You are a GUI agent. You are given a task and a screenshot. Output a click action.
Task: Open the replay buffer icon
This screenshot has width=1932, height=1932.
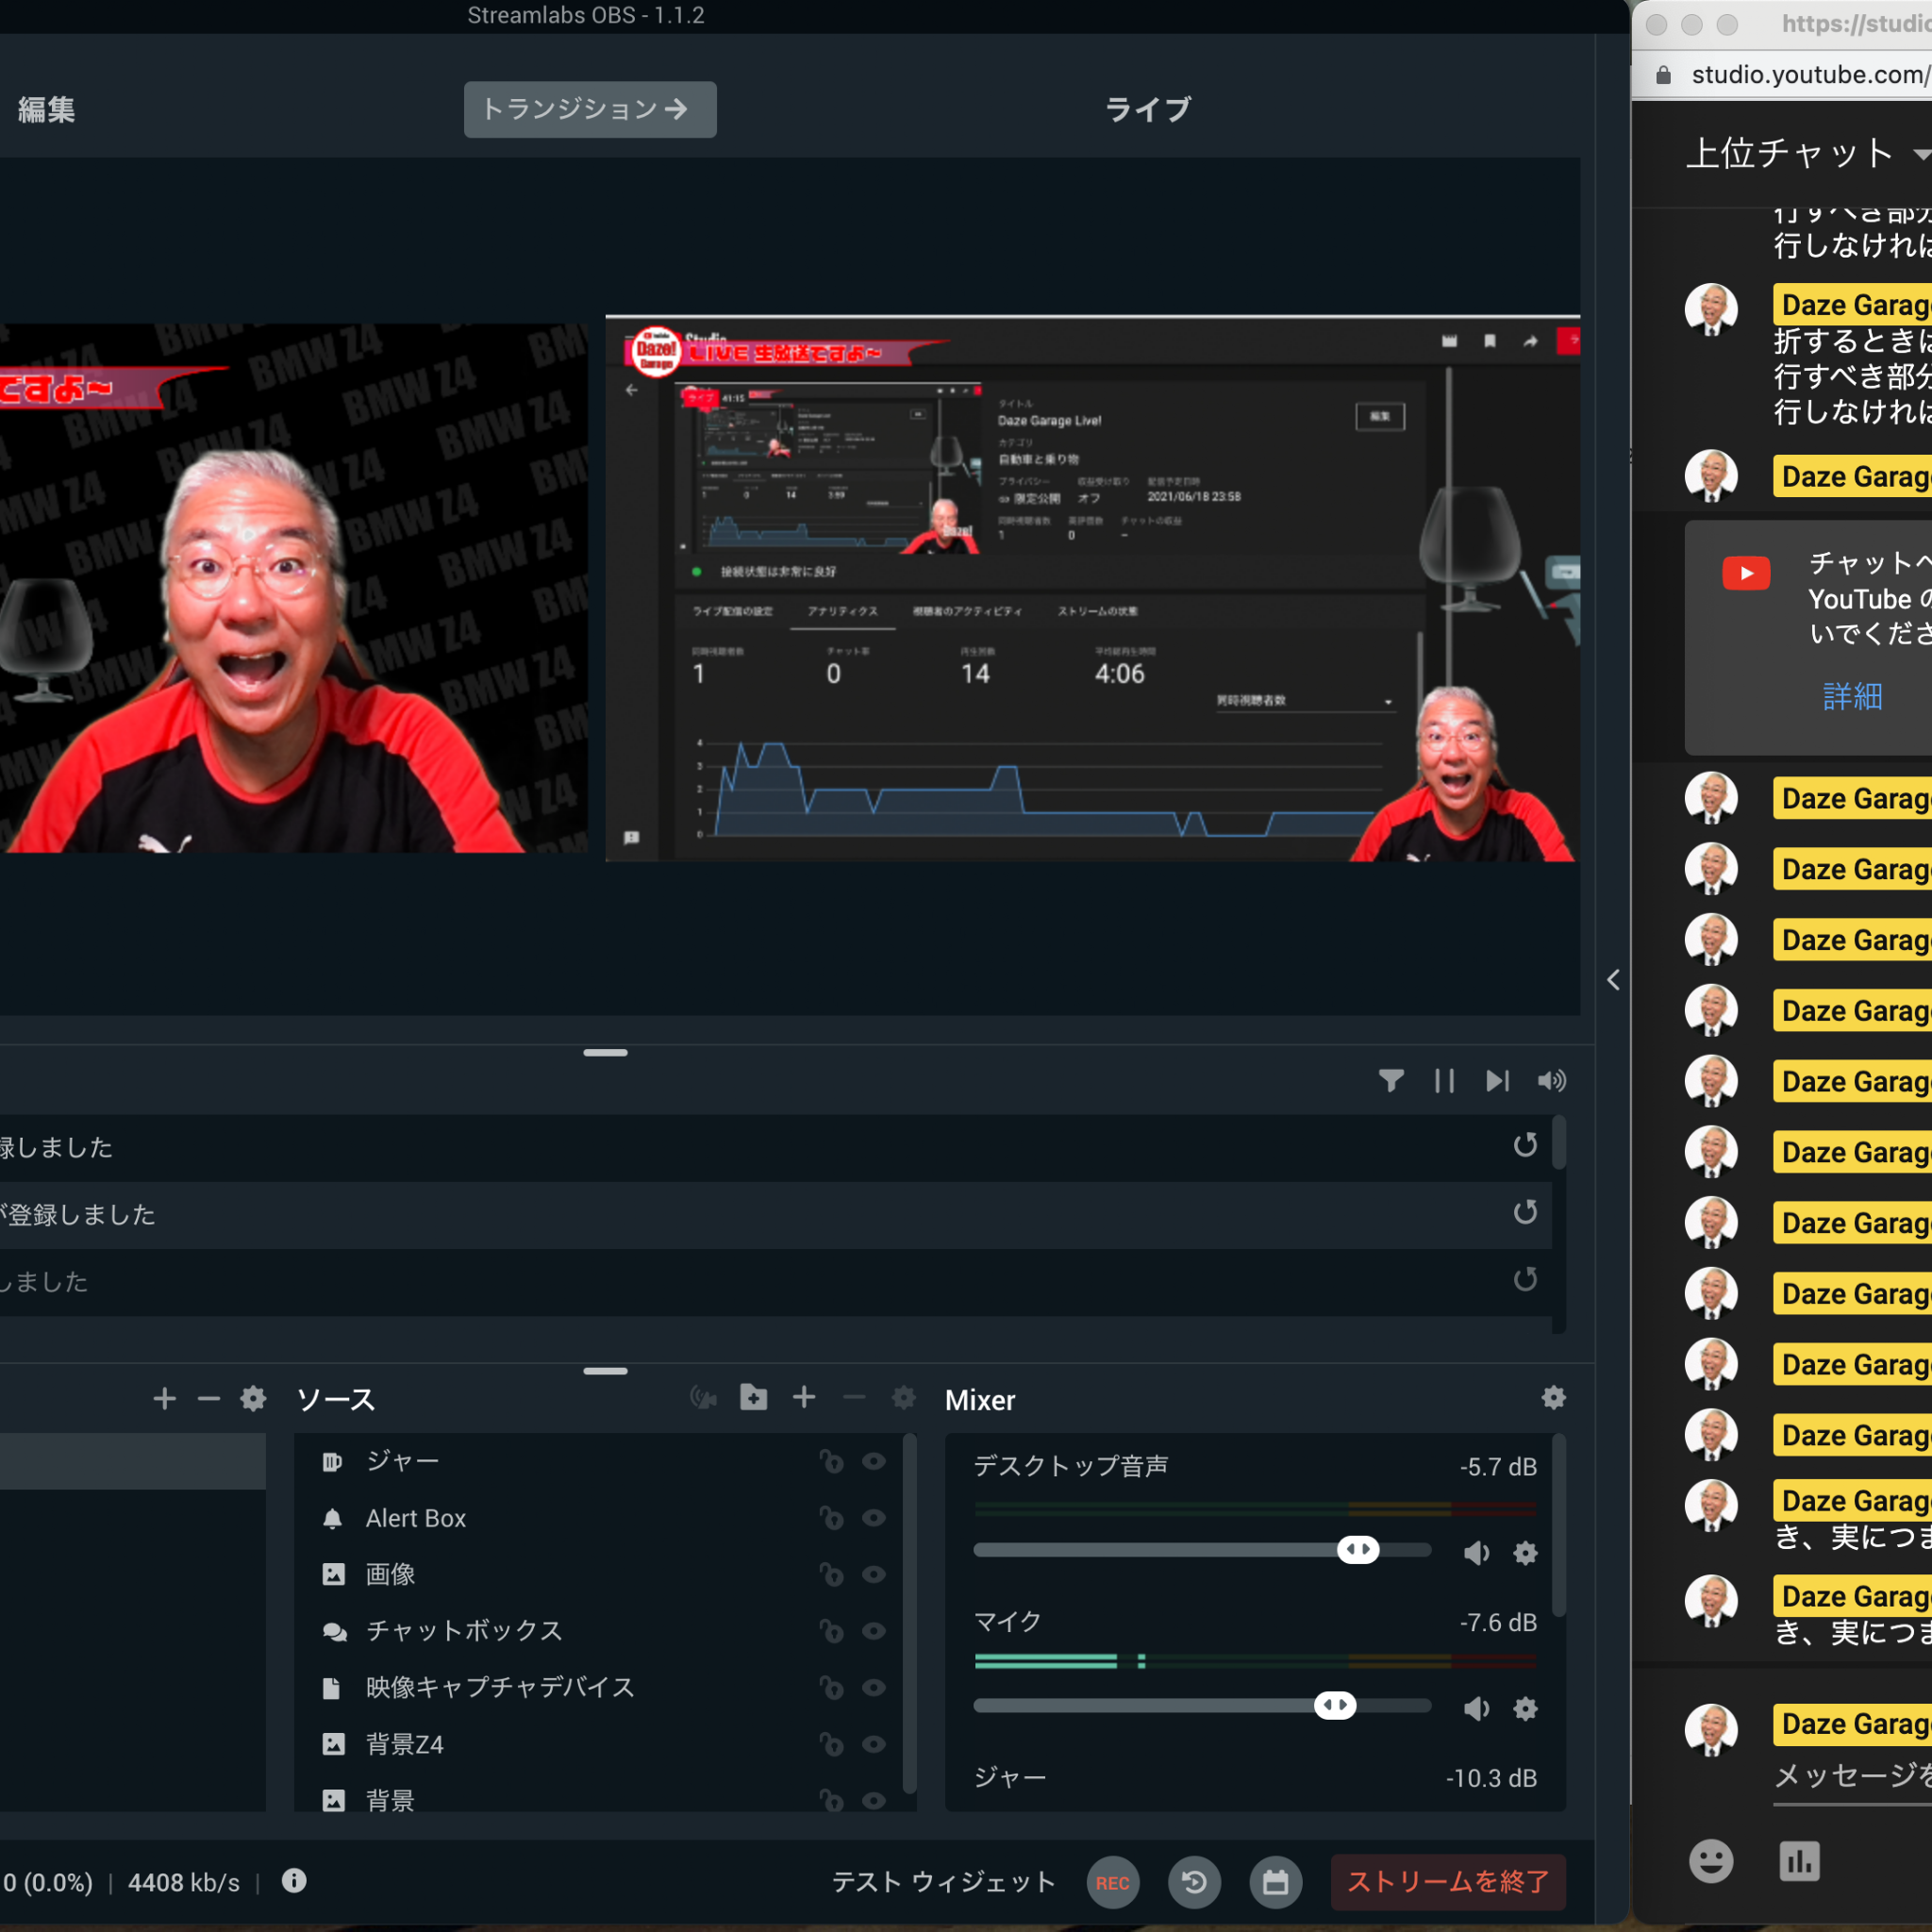[1194, 1883]
